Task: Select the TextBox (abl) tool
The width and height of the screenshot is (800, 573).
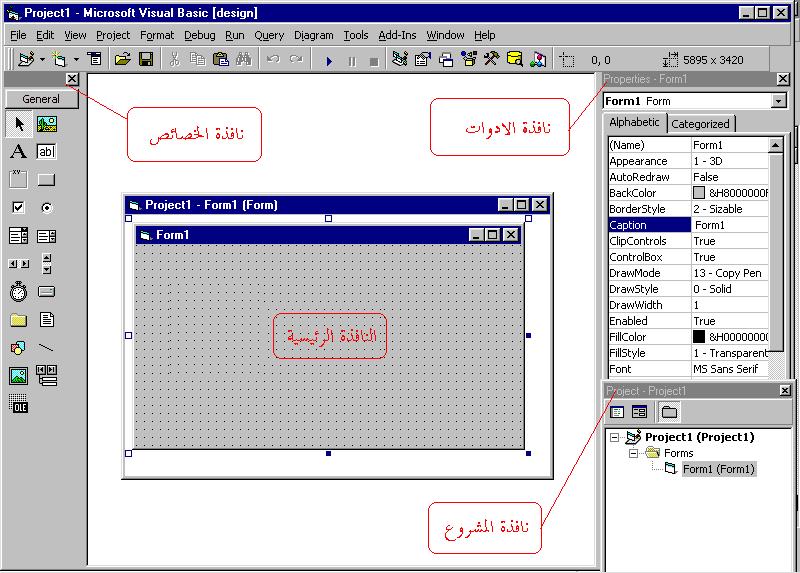Action: (46, 152)
